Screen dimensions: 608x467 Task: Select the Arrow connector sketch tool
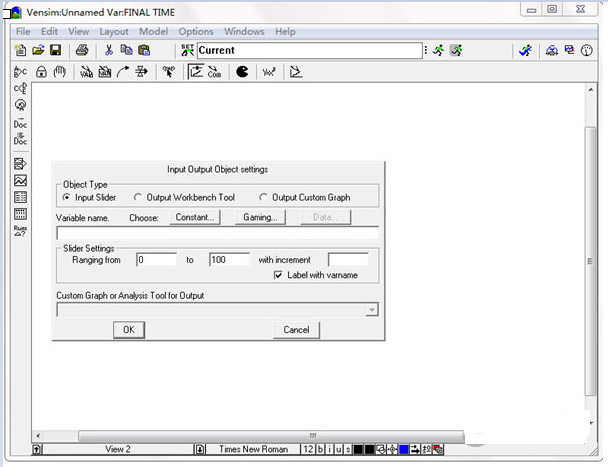(x=124, y=72)
